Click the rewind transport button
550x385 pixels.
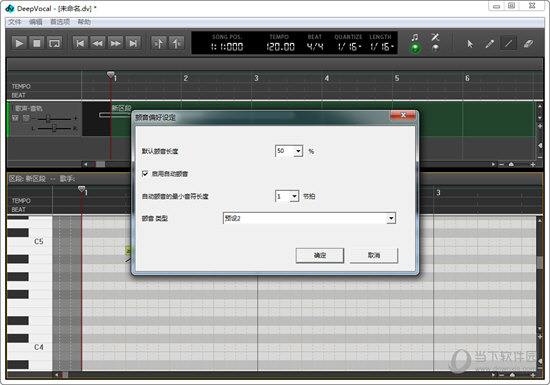point(98,43)
